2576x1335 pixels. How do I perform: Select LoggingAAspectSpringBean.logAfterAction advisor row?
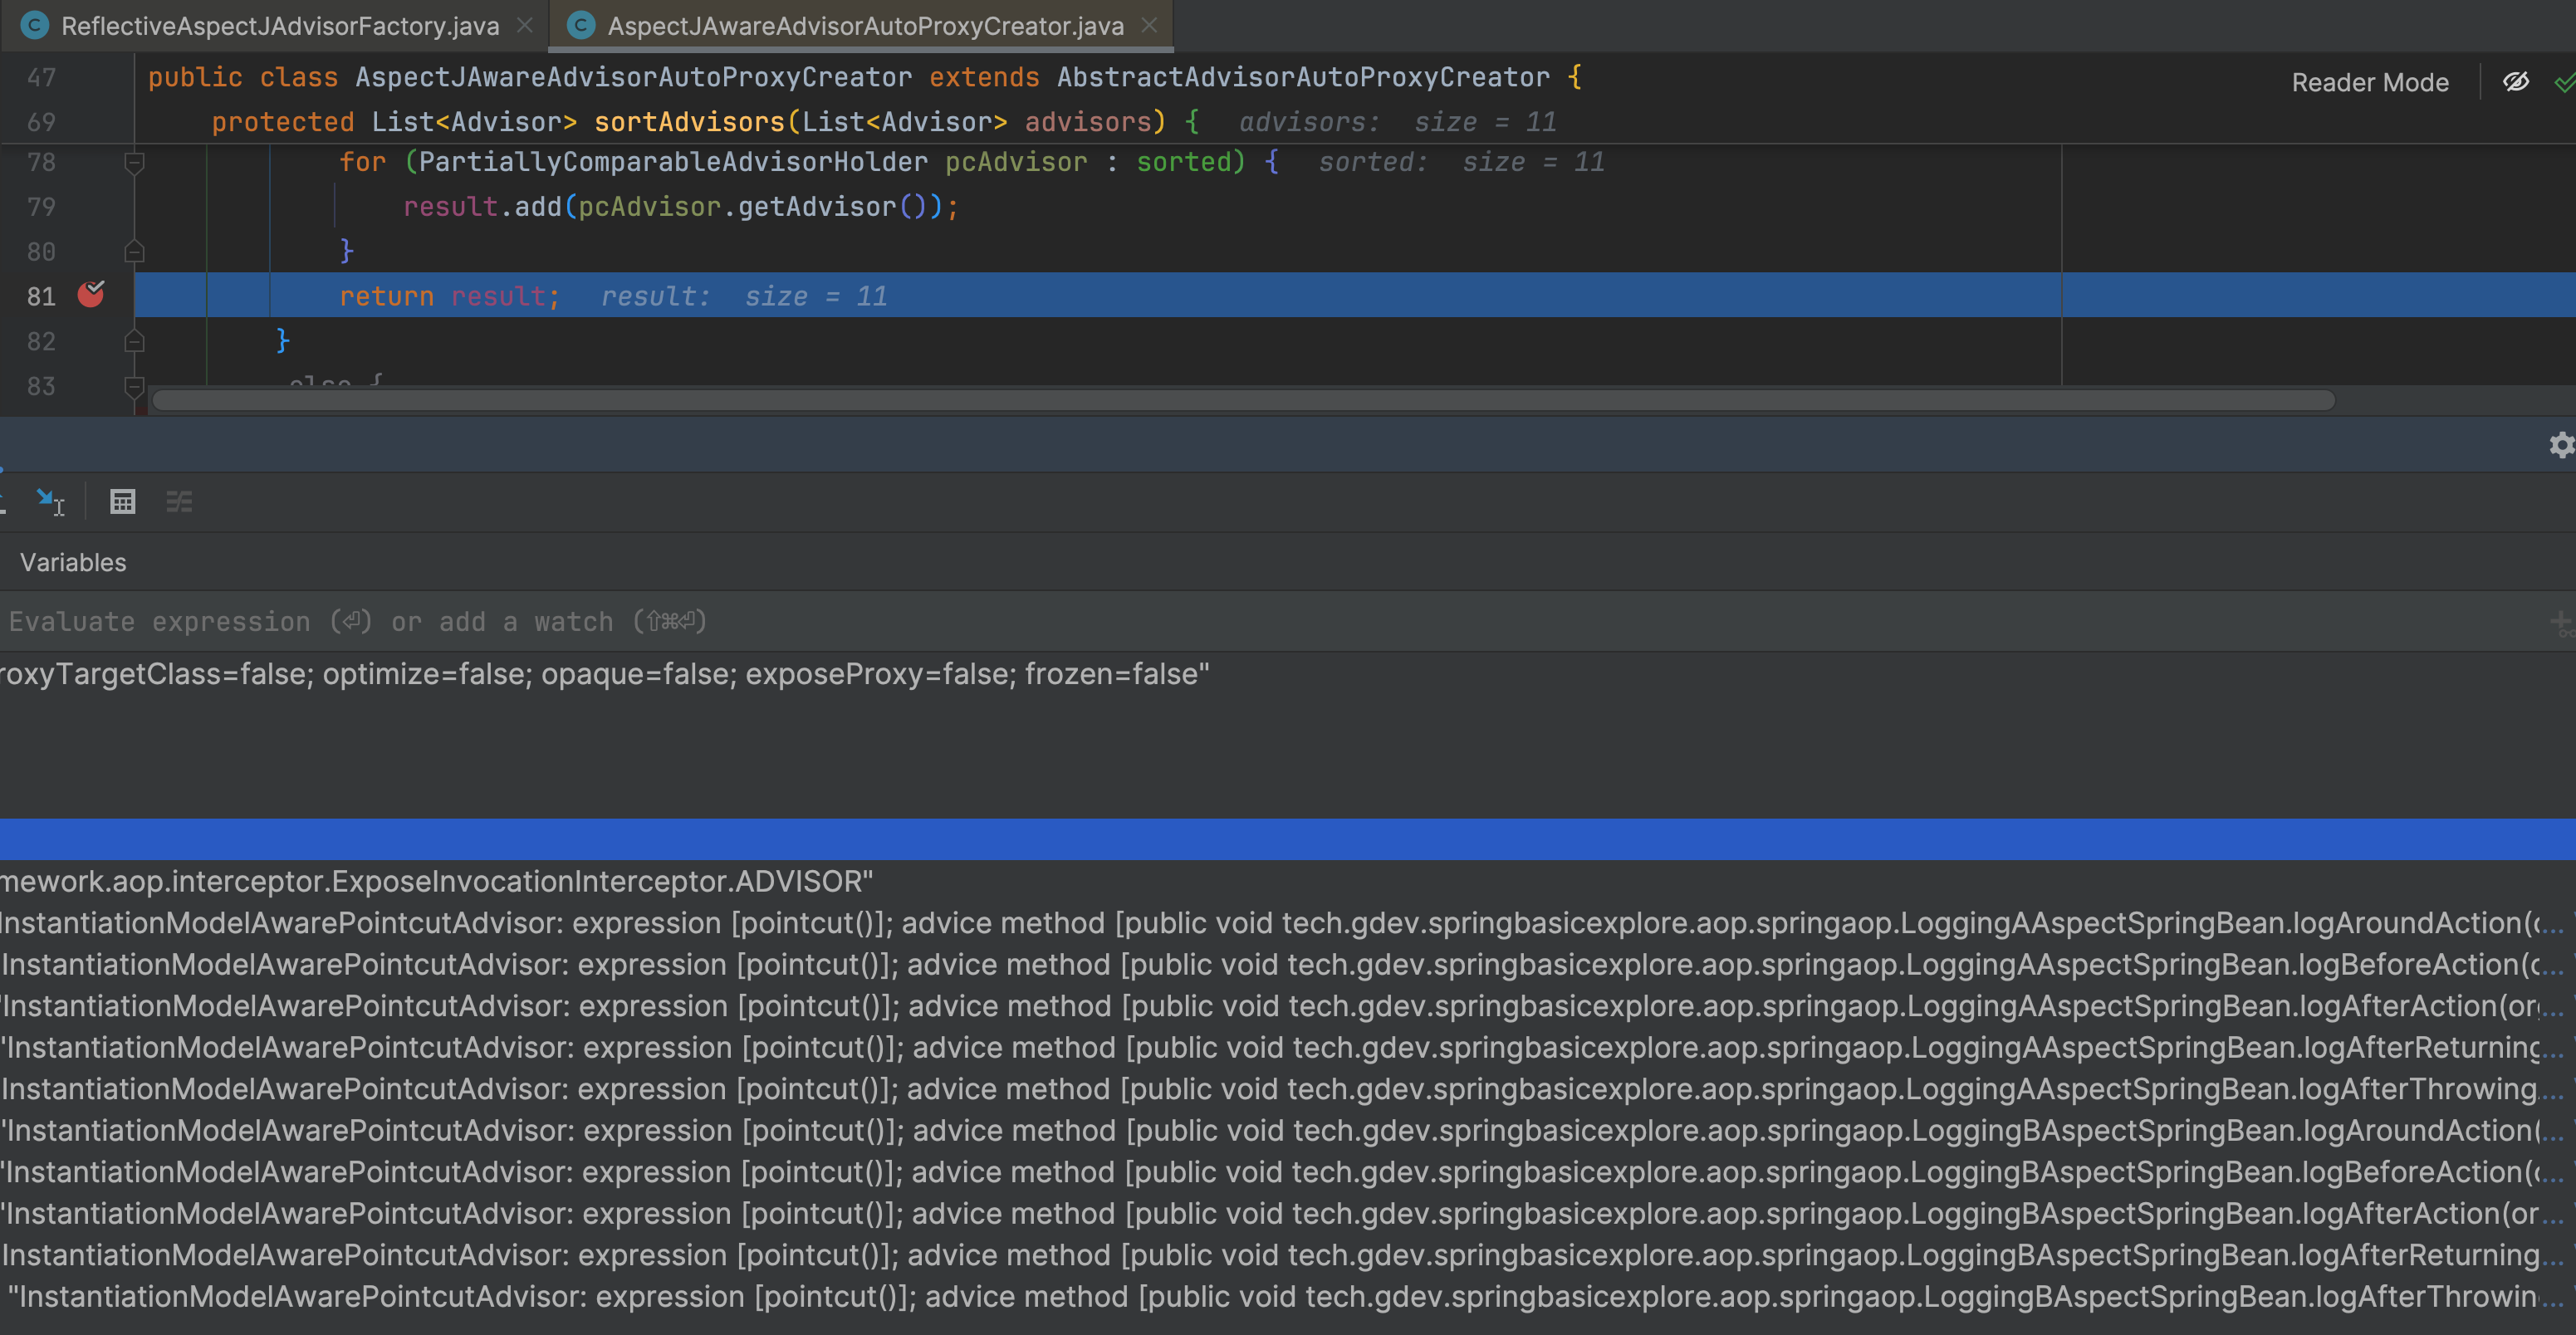click(x=1288, y=1006)
